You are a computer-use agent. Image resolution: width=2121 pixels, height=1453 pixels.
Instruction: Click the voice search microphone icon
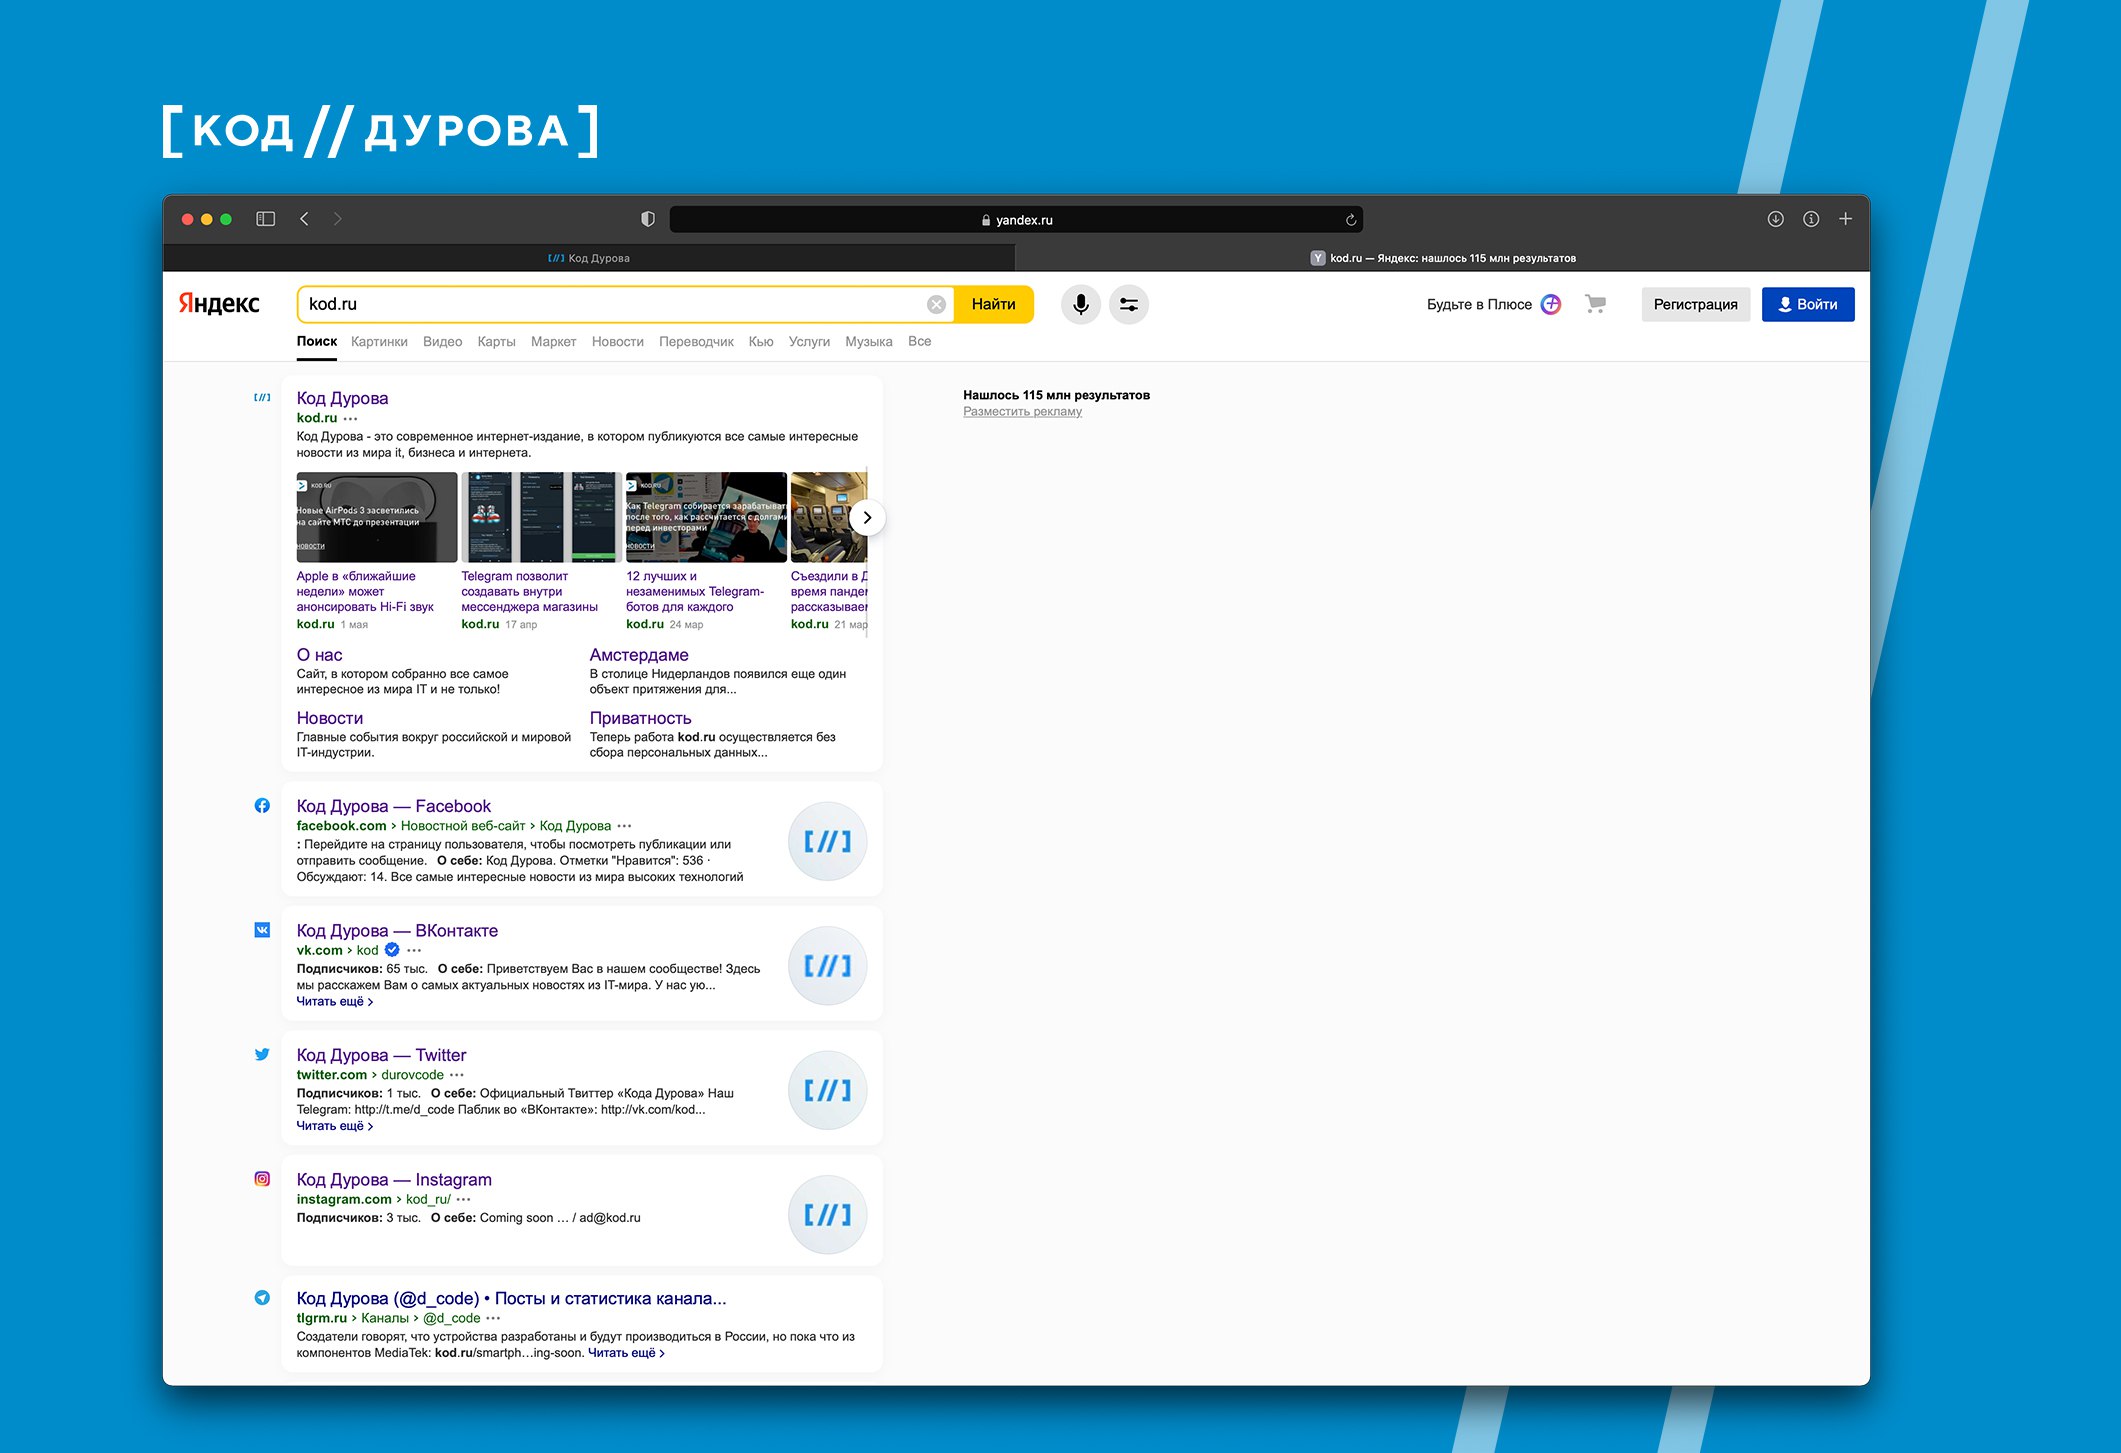1080,304
